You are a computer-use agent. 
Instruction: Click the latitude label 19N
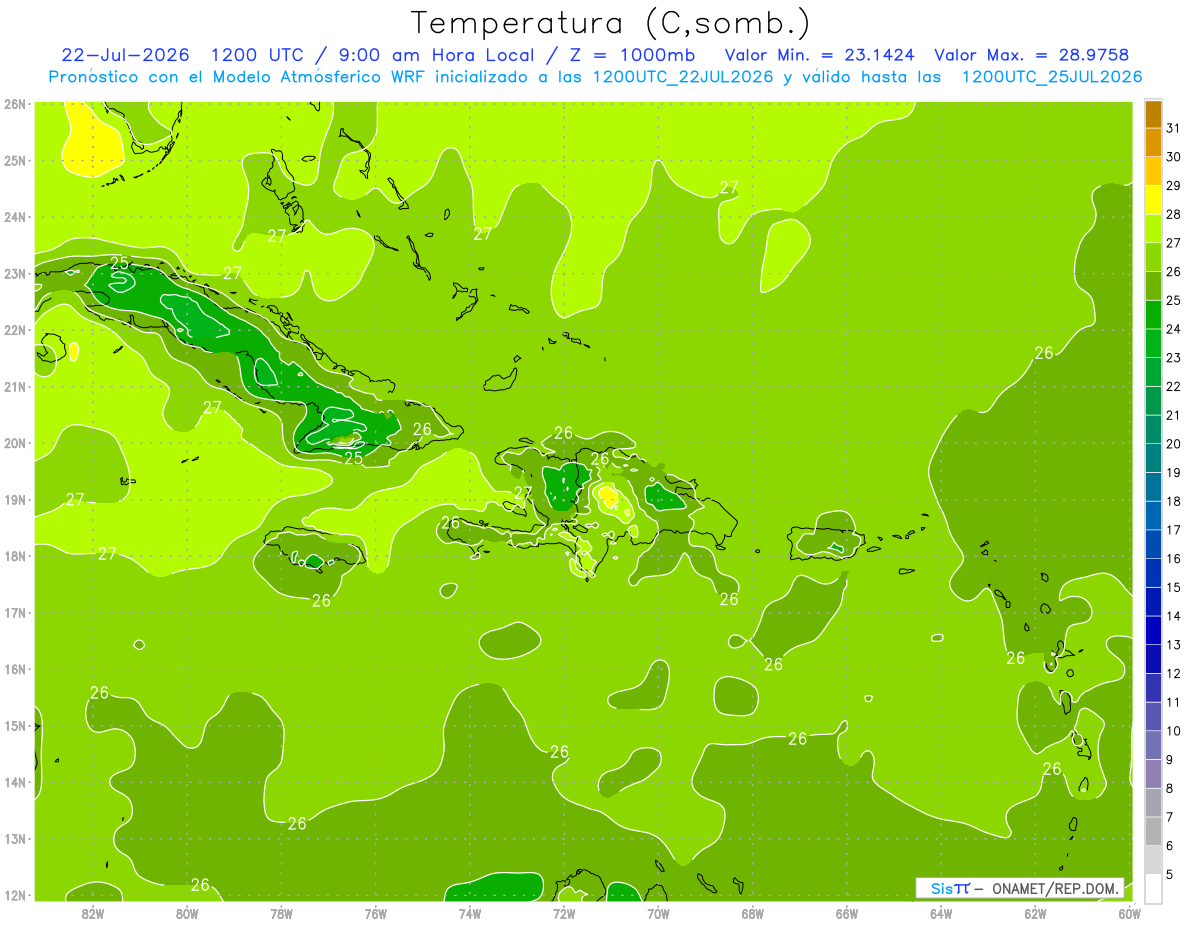tap(15, 500)
